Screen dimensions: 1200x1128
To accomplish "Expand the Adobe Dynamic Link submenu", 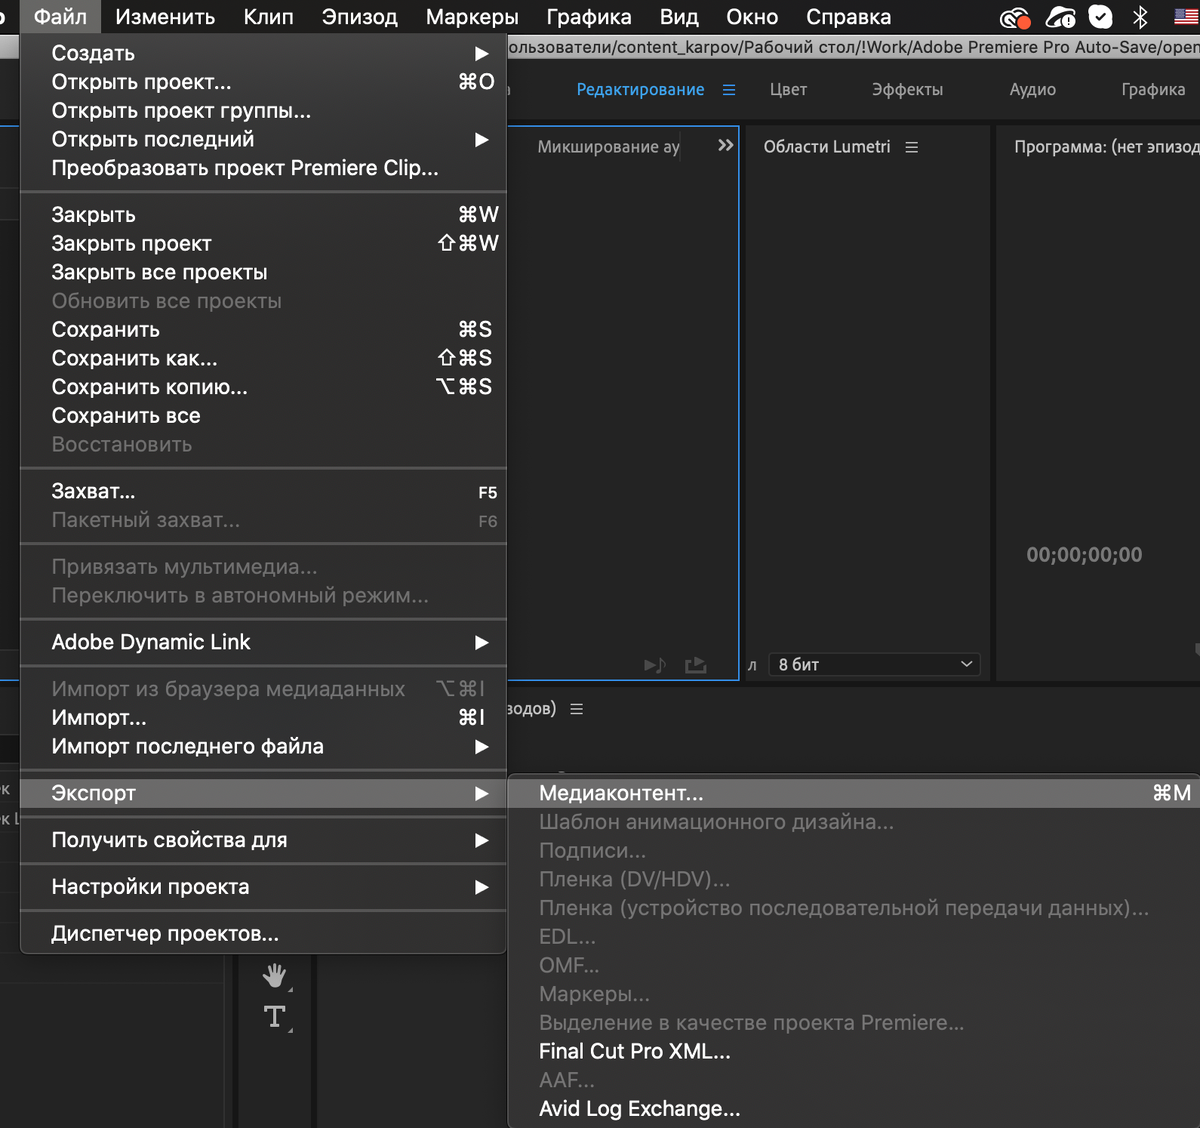I will (270, 642).
